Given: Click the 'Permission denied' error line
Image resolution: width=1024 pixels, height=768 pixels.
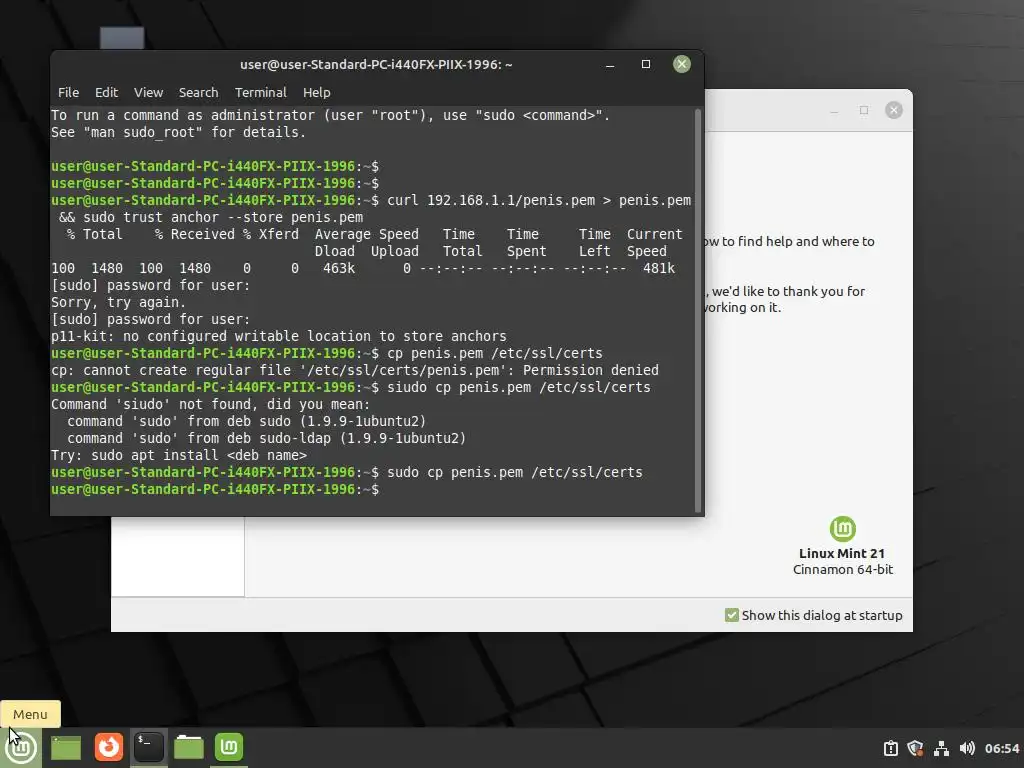Looking at the screenshot, I should [355, 370].
